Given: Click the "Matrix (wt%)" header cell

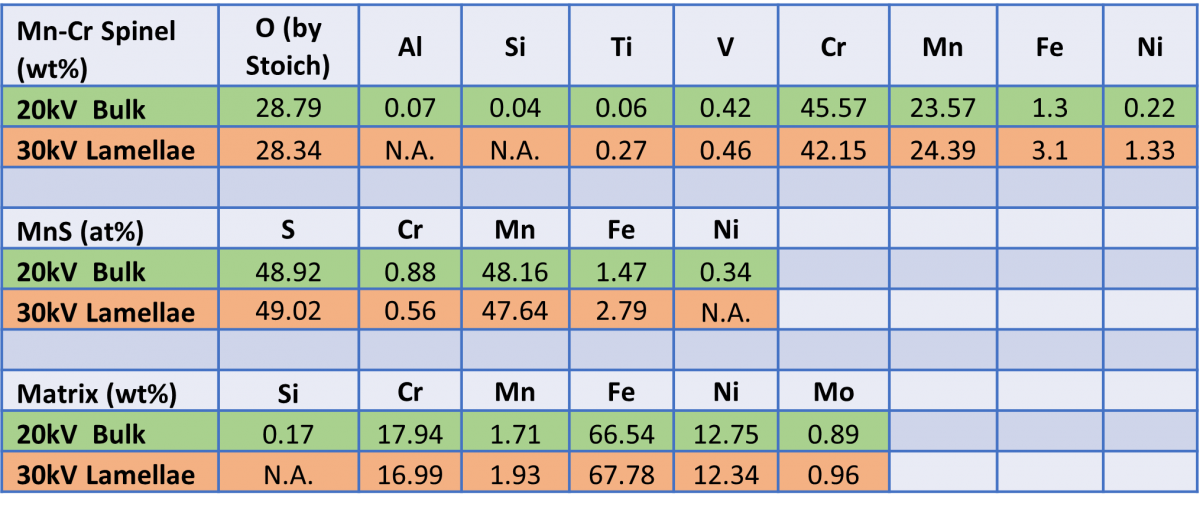Looking at the screenshot, I should pos(96,393).
